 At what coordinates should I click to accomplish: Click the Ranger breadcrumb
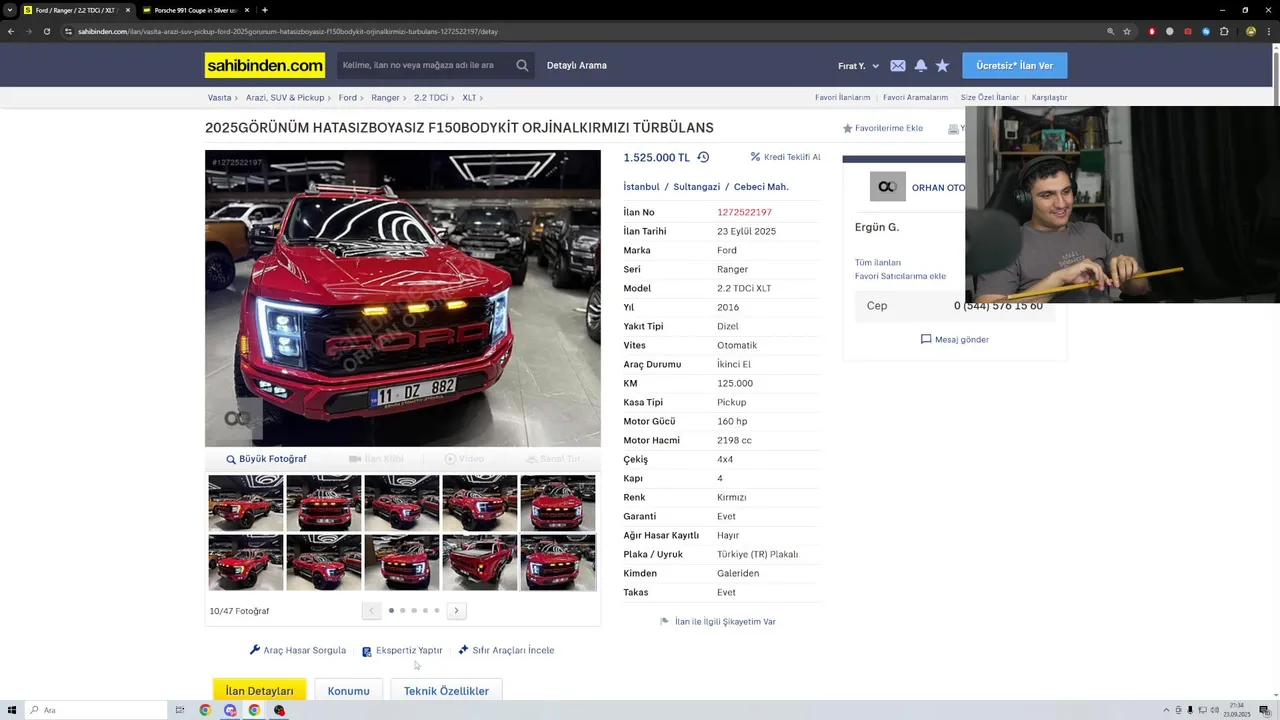coord(385,97)
